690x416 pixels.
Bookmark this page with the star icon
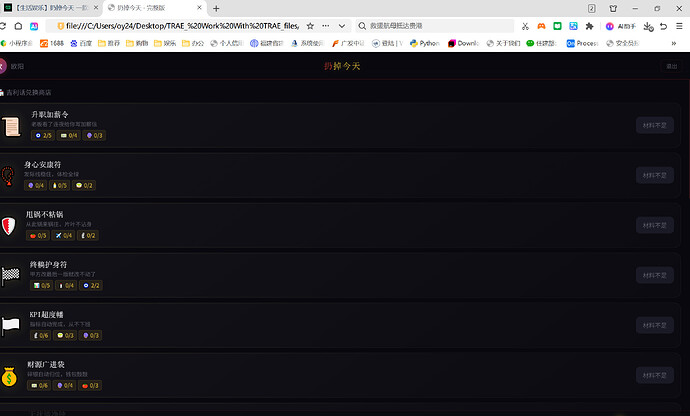click(310, 26)
